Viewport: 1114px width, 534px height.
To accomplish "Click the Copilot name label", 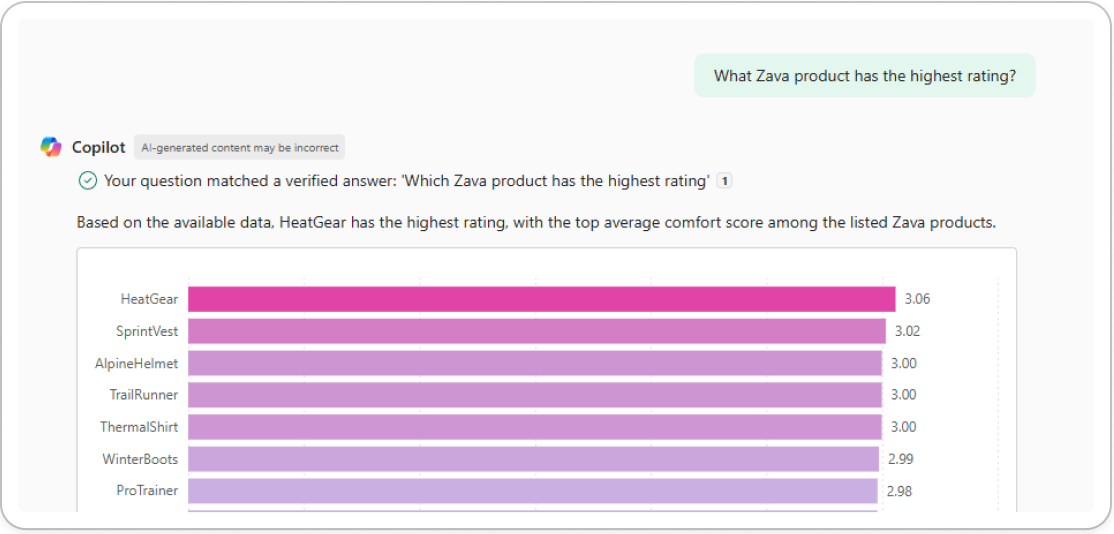I will tap(98, 147).
